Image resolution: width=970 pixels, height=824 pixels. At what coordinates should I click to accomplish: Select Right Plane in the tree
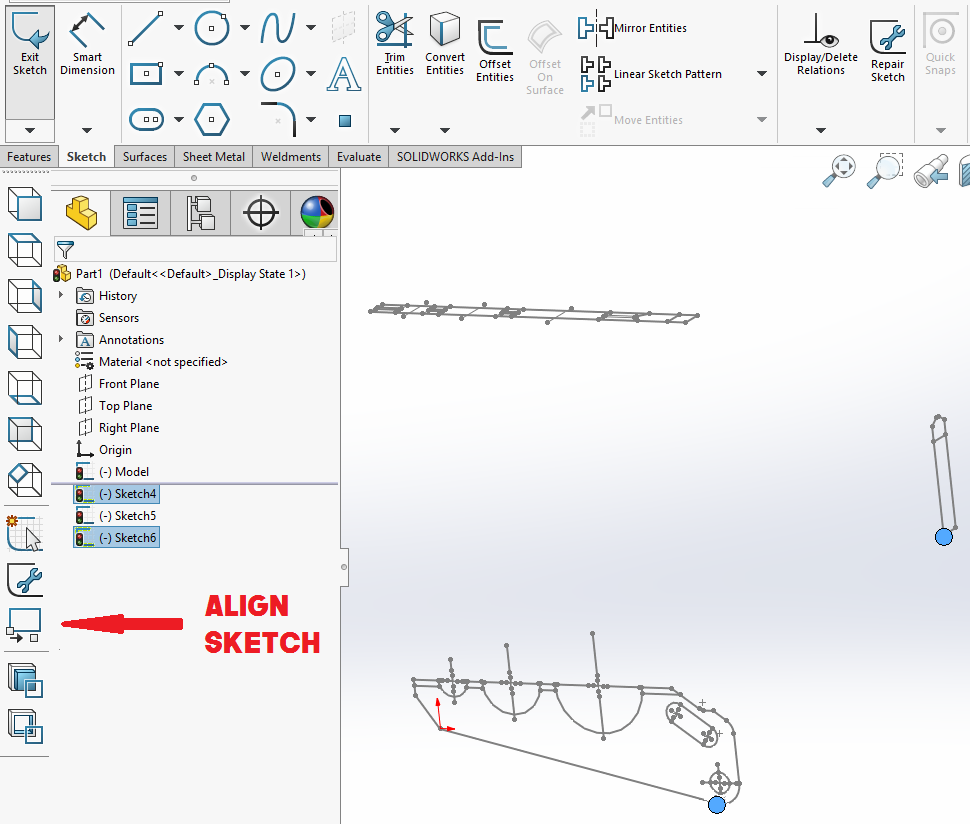click(x=119, y=427)
